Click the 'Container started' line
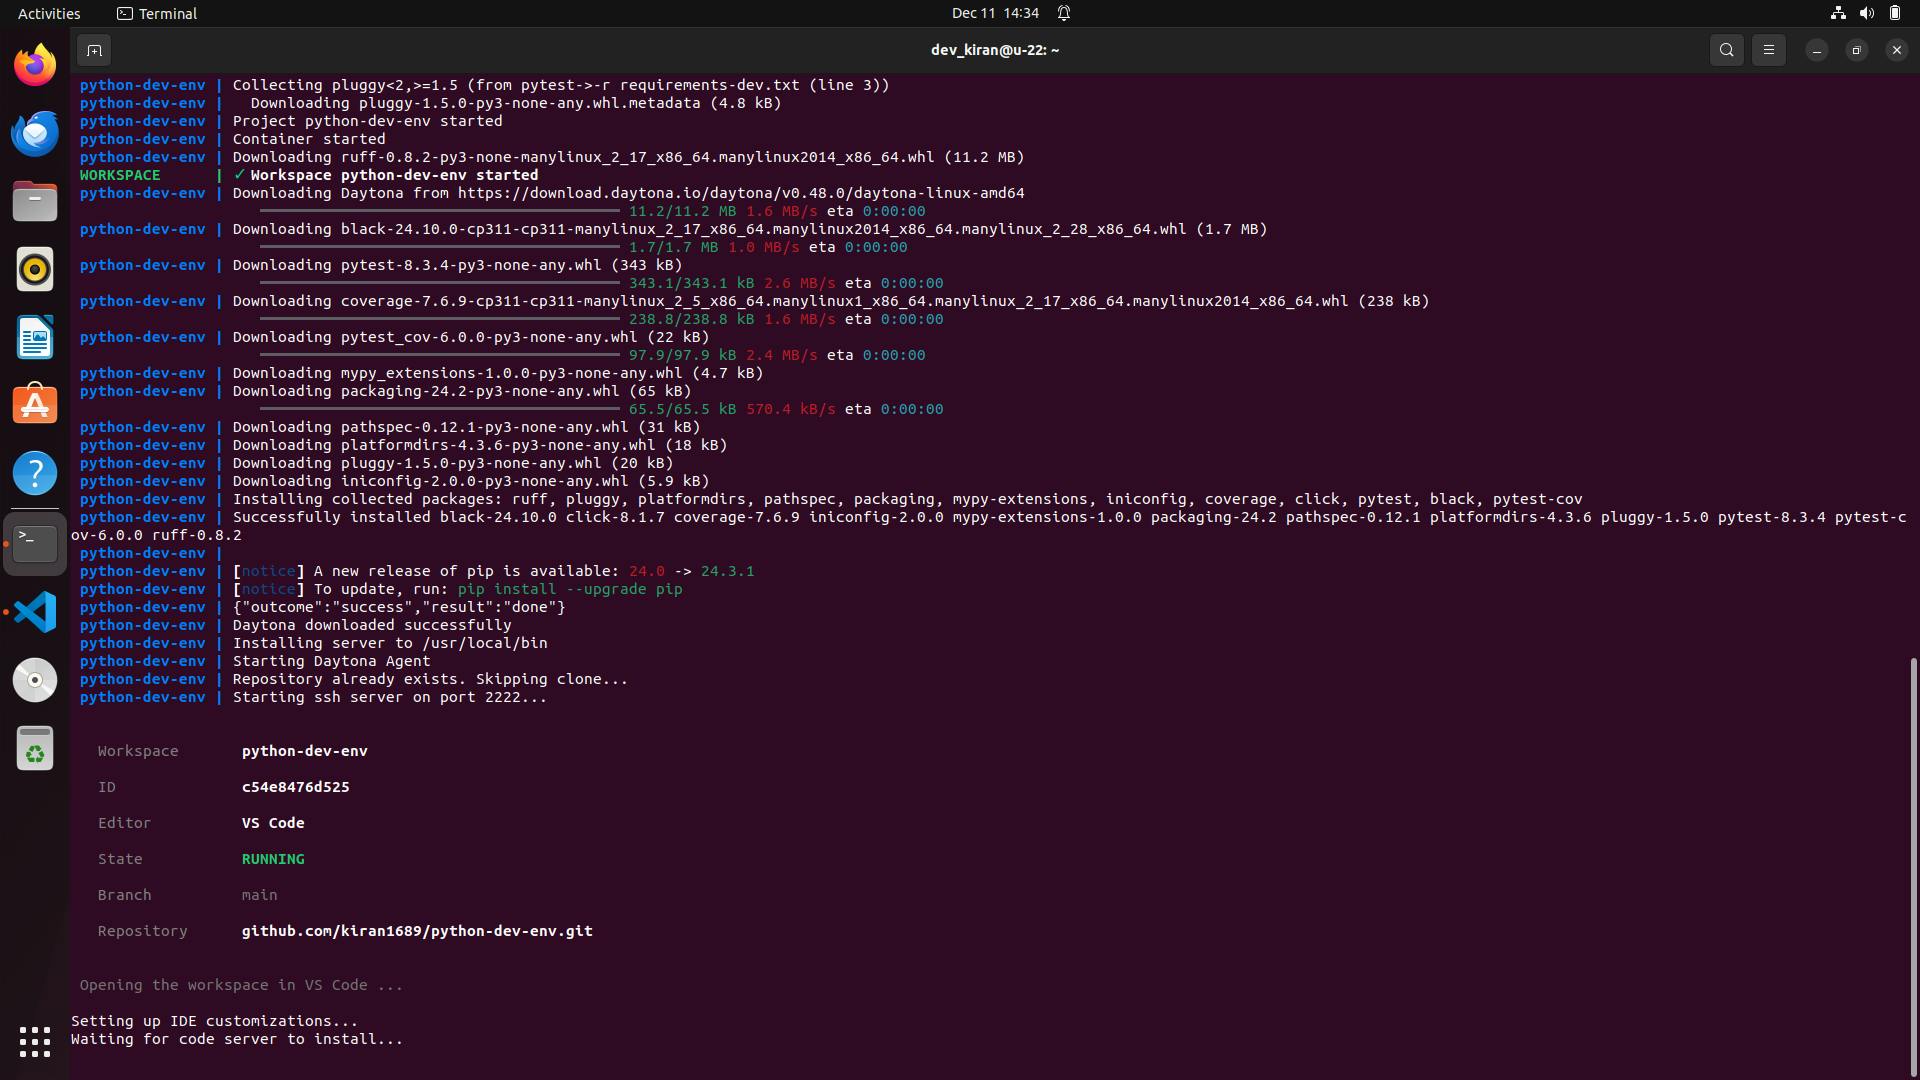This screenshot has width=1920, height=1080. pos(309,139)
